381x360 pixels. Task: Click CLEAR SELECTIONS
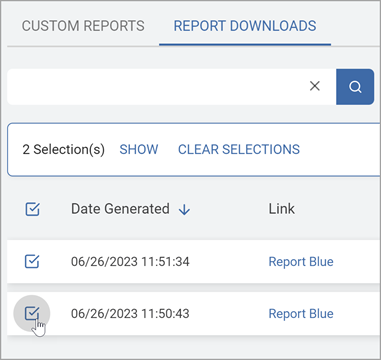tap(239, 149)
